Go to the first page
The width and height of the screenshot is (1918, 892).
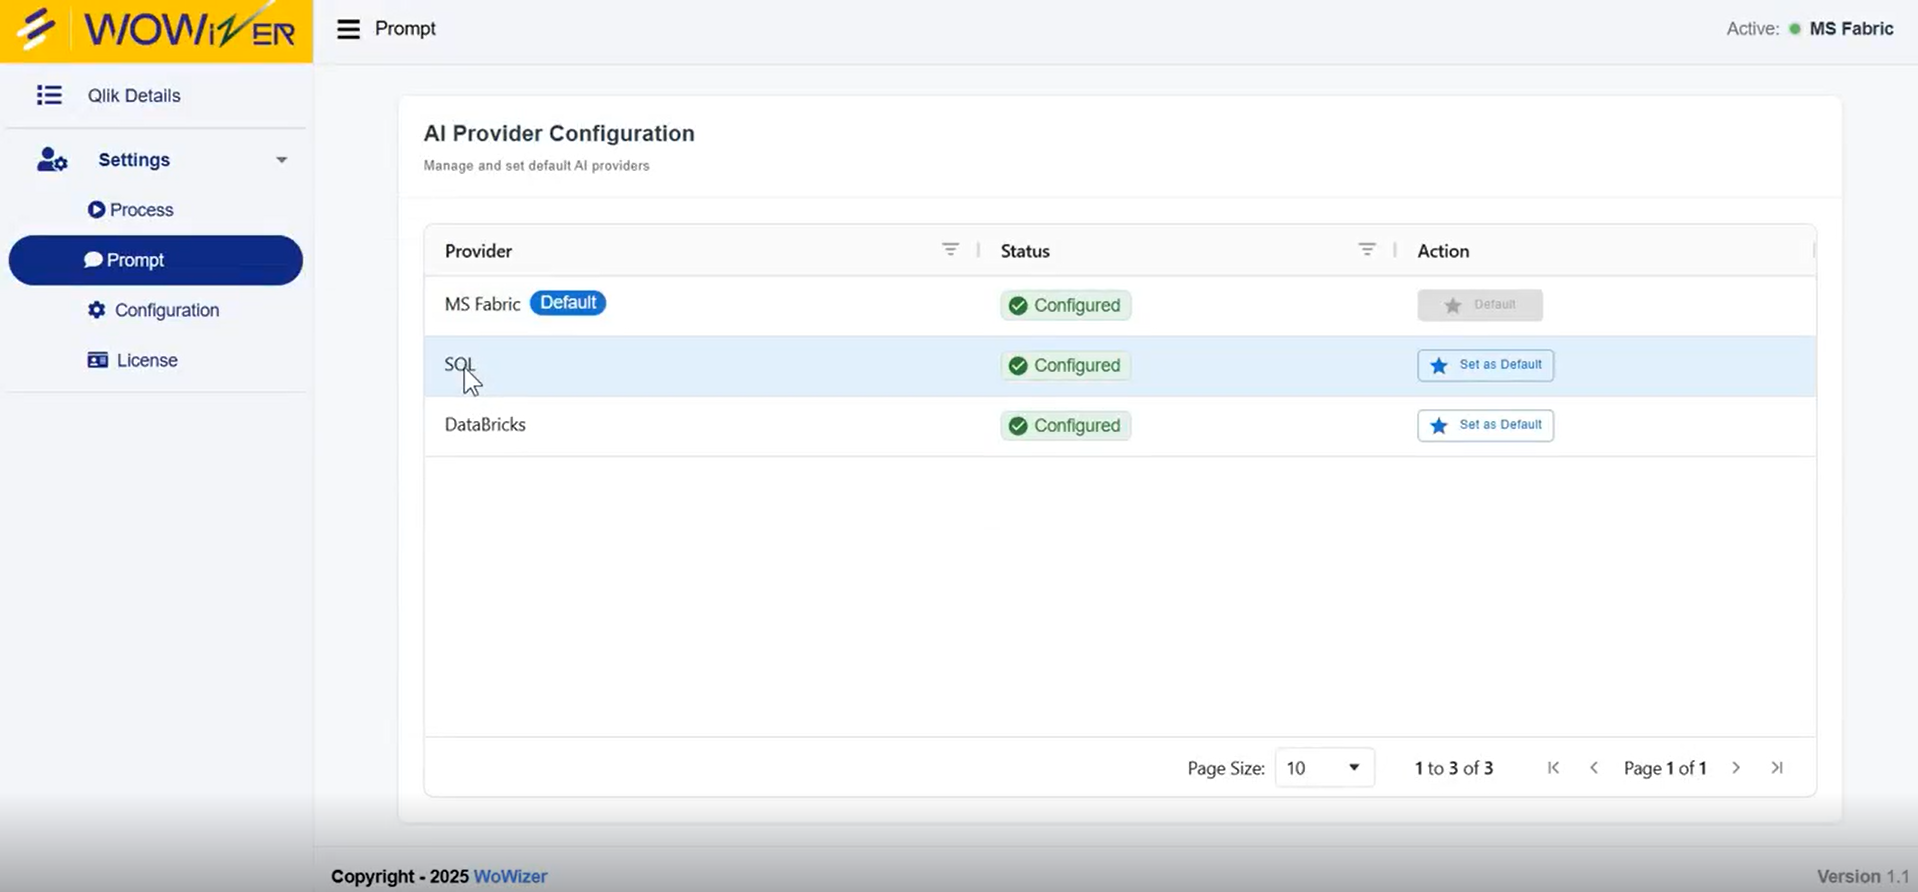(x=1553, y=768)
